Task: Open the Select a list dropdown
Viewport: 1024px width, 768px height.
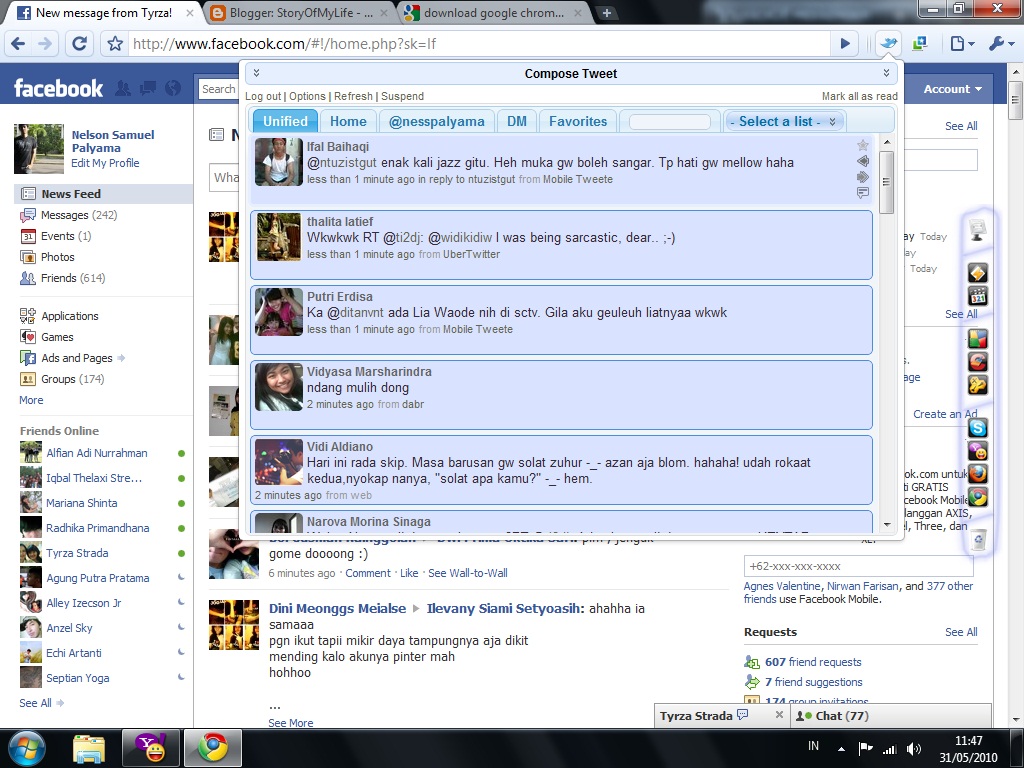Action: click(x=784, y=121)
